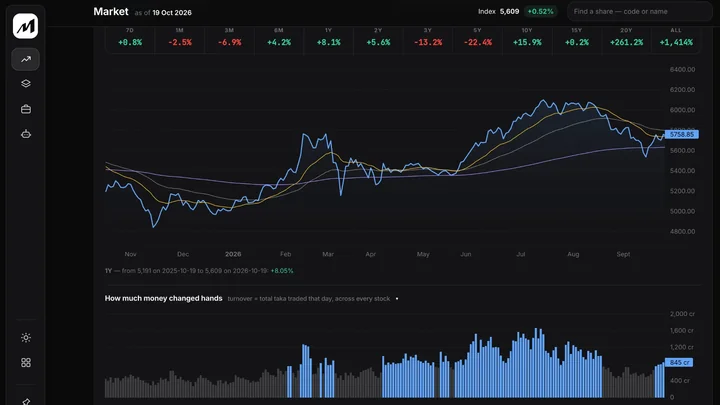Viewport: 720px width, 405px height.
Task: Open the briefcase portfolio icon
Action: [x=26, y=109]
